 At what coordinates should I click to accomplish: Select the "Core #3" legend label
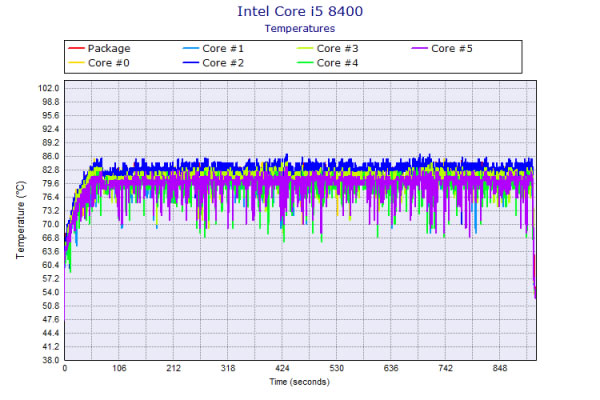pyautogui.click(x=338, y=49)
